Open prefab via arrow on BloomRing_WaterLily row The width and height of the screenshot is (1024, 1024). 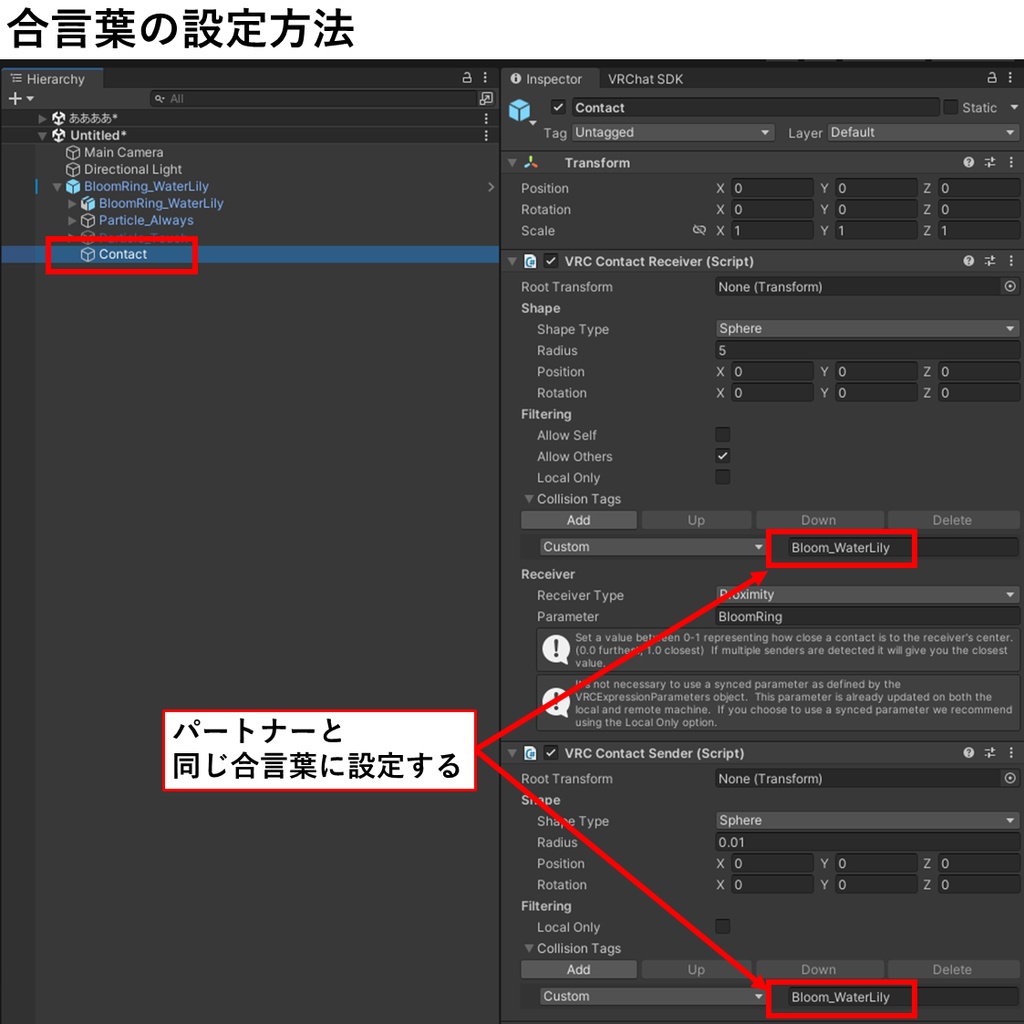[491, 187]
